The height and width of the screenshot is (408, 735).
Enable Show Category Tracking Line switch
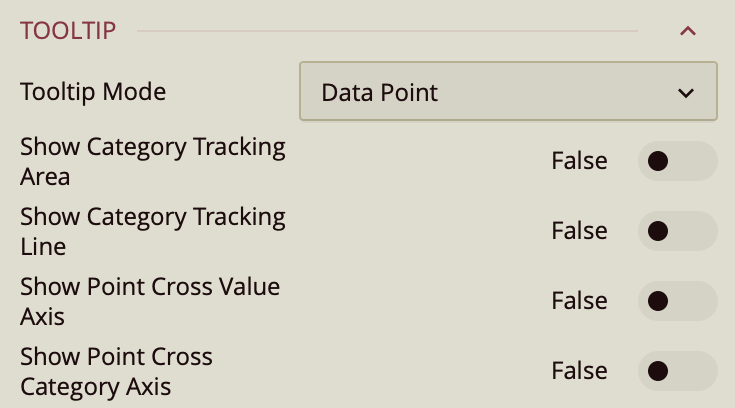pos(677,231)
